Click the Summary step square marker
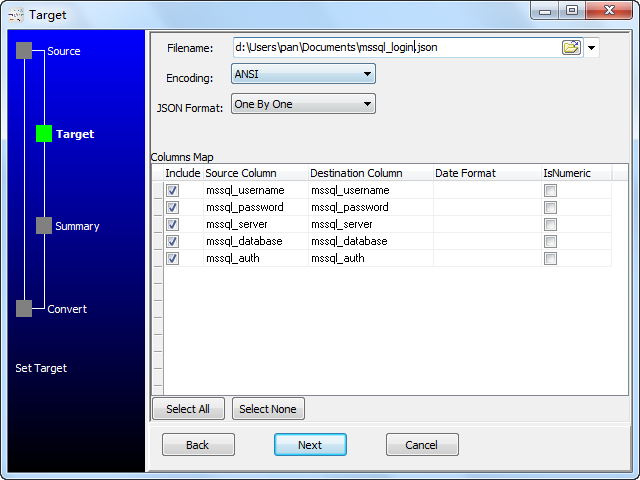The image size is (640, 480). (44, 226)
